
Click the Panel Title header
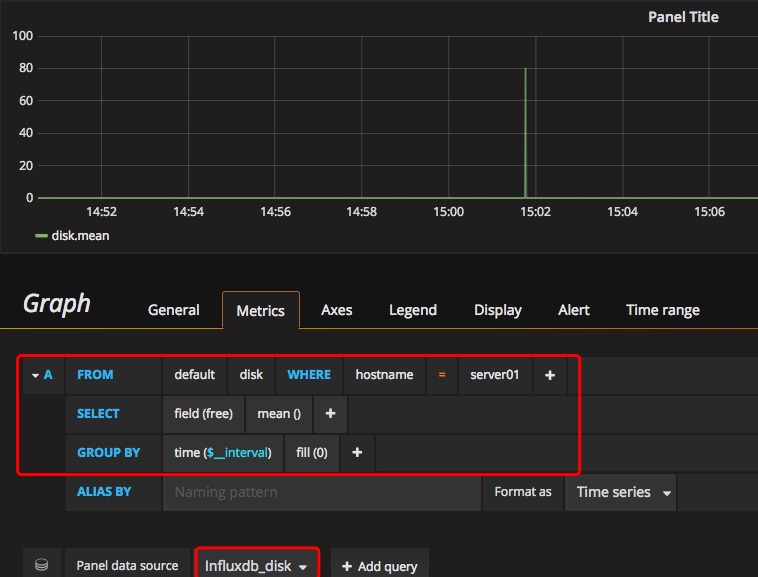pyautogui.click(x=683, y=17)
